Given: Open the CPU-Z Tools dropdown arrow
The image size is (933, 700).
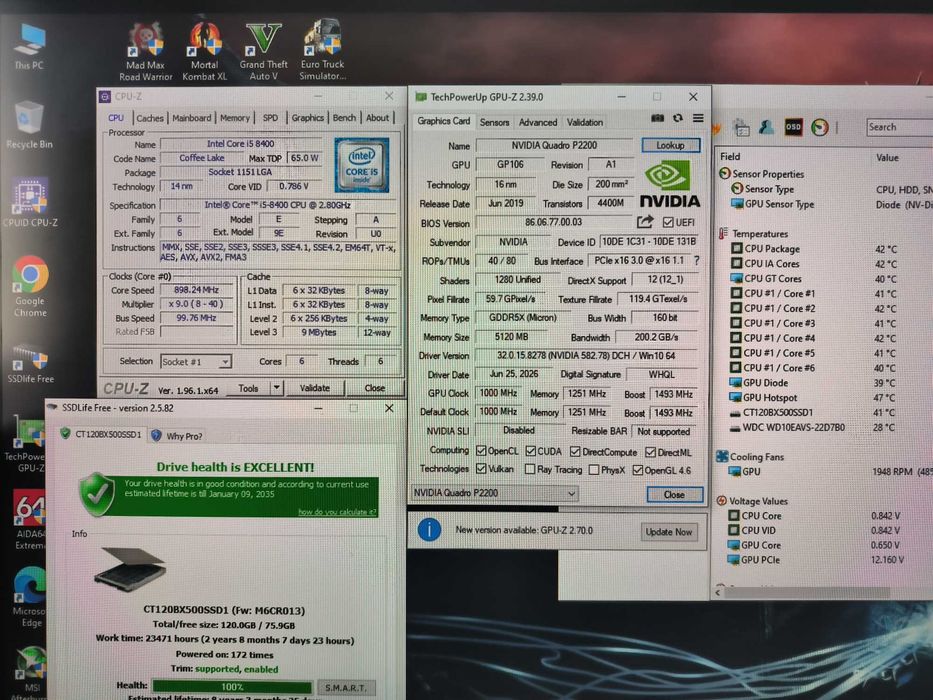Looking at the screenshot, I should (276, 388).
